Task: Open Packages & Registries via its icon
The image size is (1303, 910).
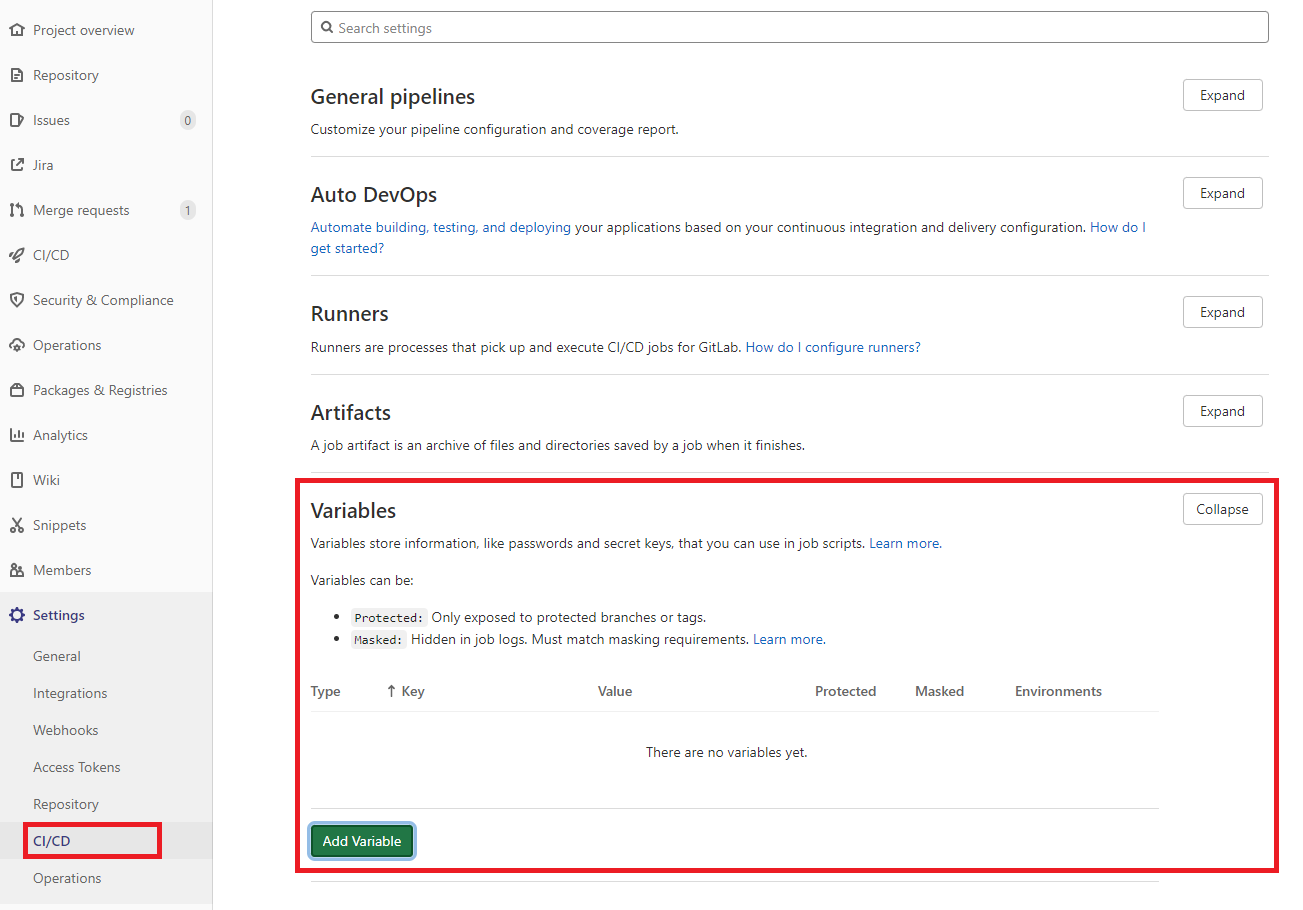Action: pos(16,389)
